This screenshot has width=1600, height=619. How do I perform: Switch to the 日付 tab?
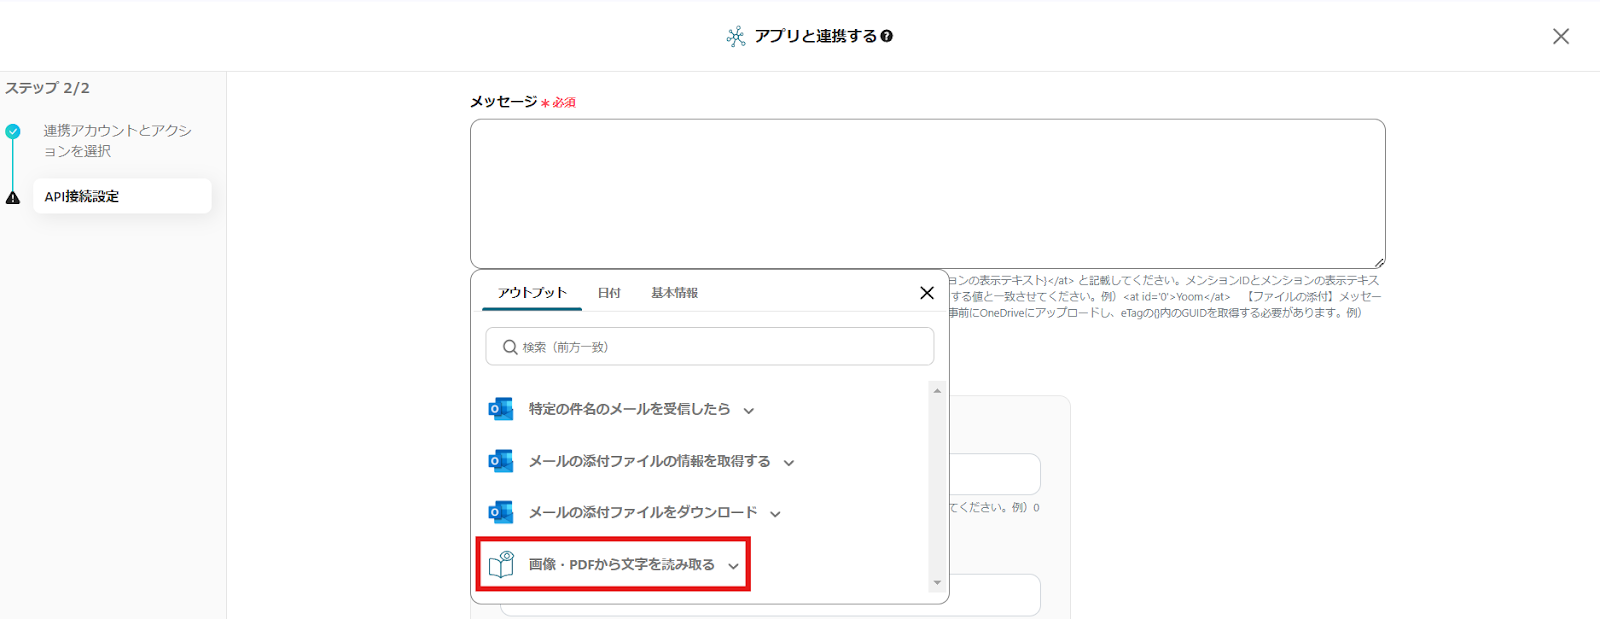point(609,293)
